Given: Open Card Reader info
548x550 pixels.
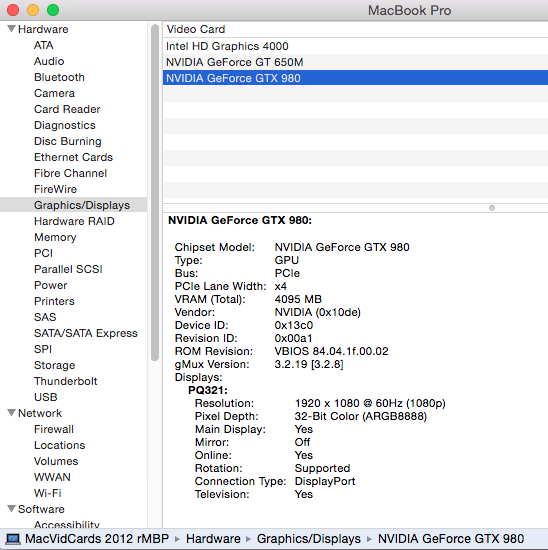Looking at the screenshot, I should pos(67,109).
